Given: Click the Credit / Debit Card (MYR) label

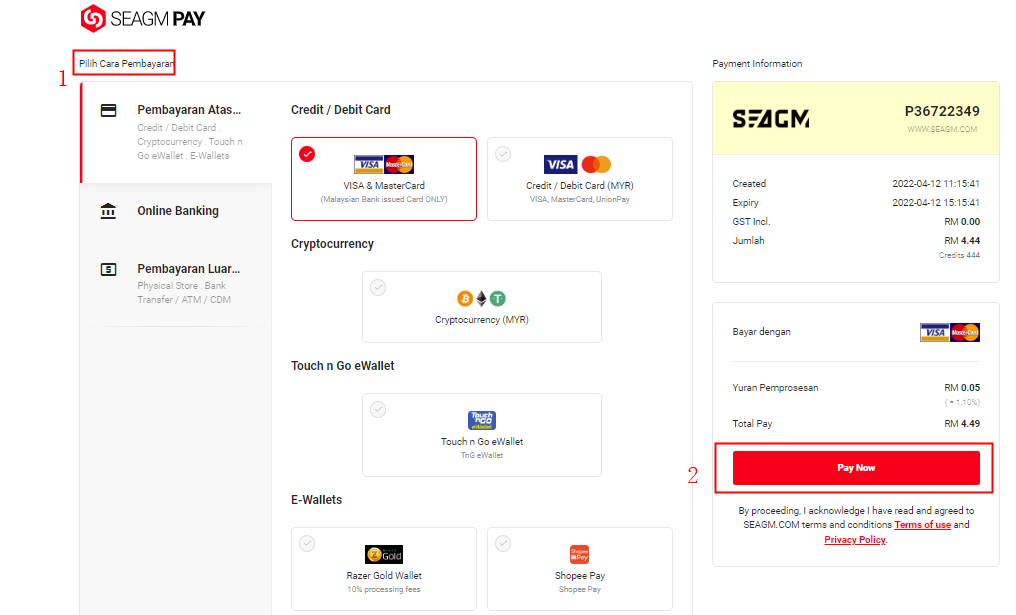Looking at the screenshot, I should coord(579,186).
